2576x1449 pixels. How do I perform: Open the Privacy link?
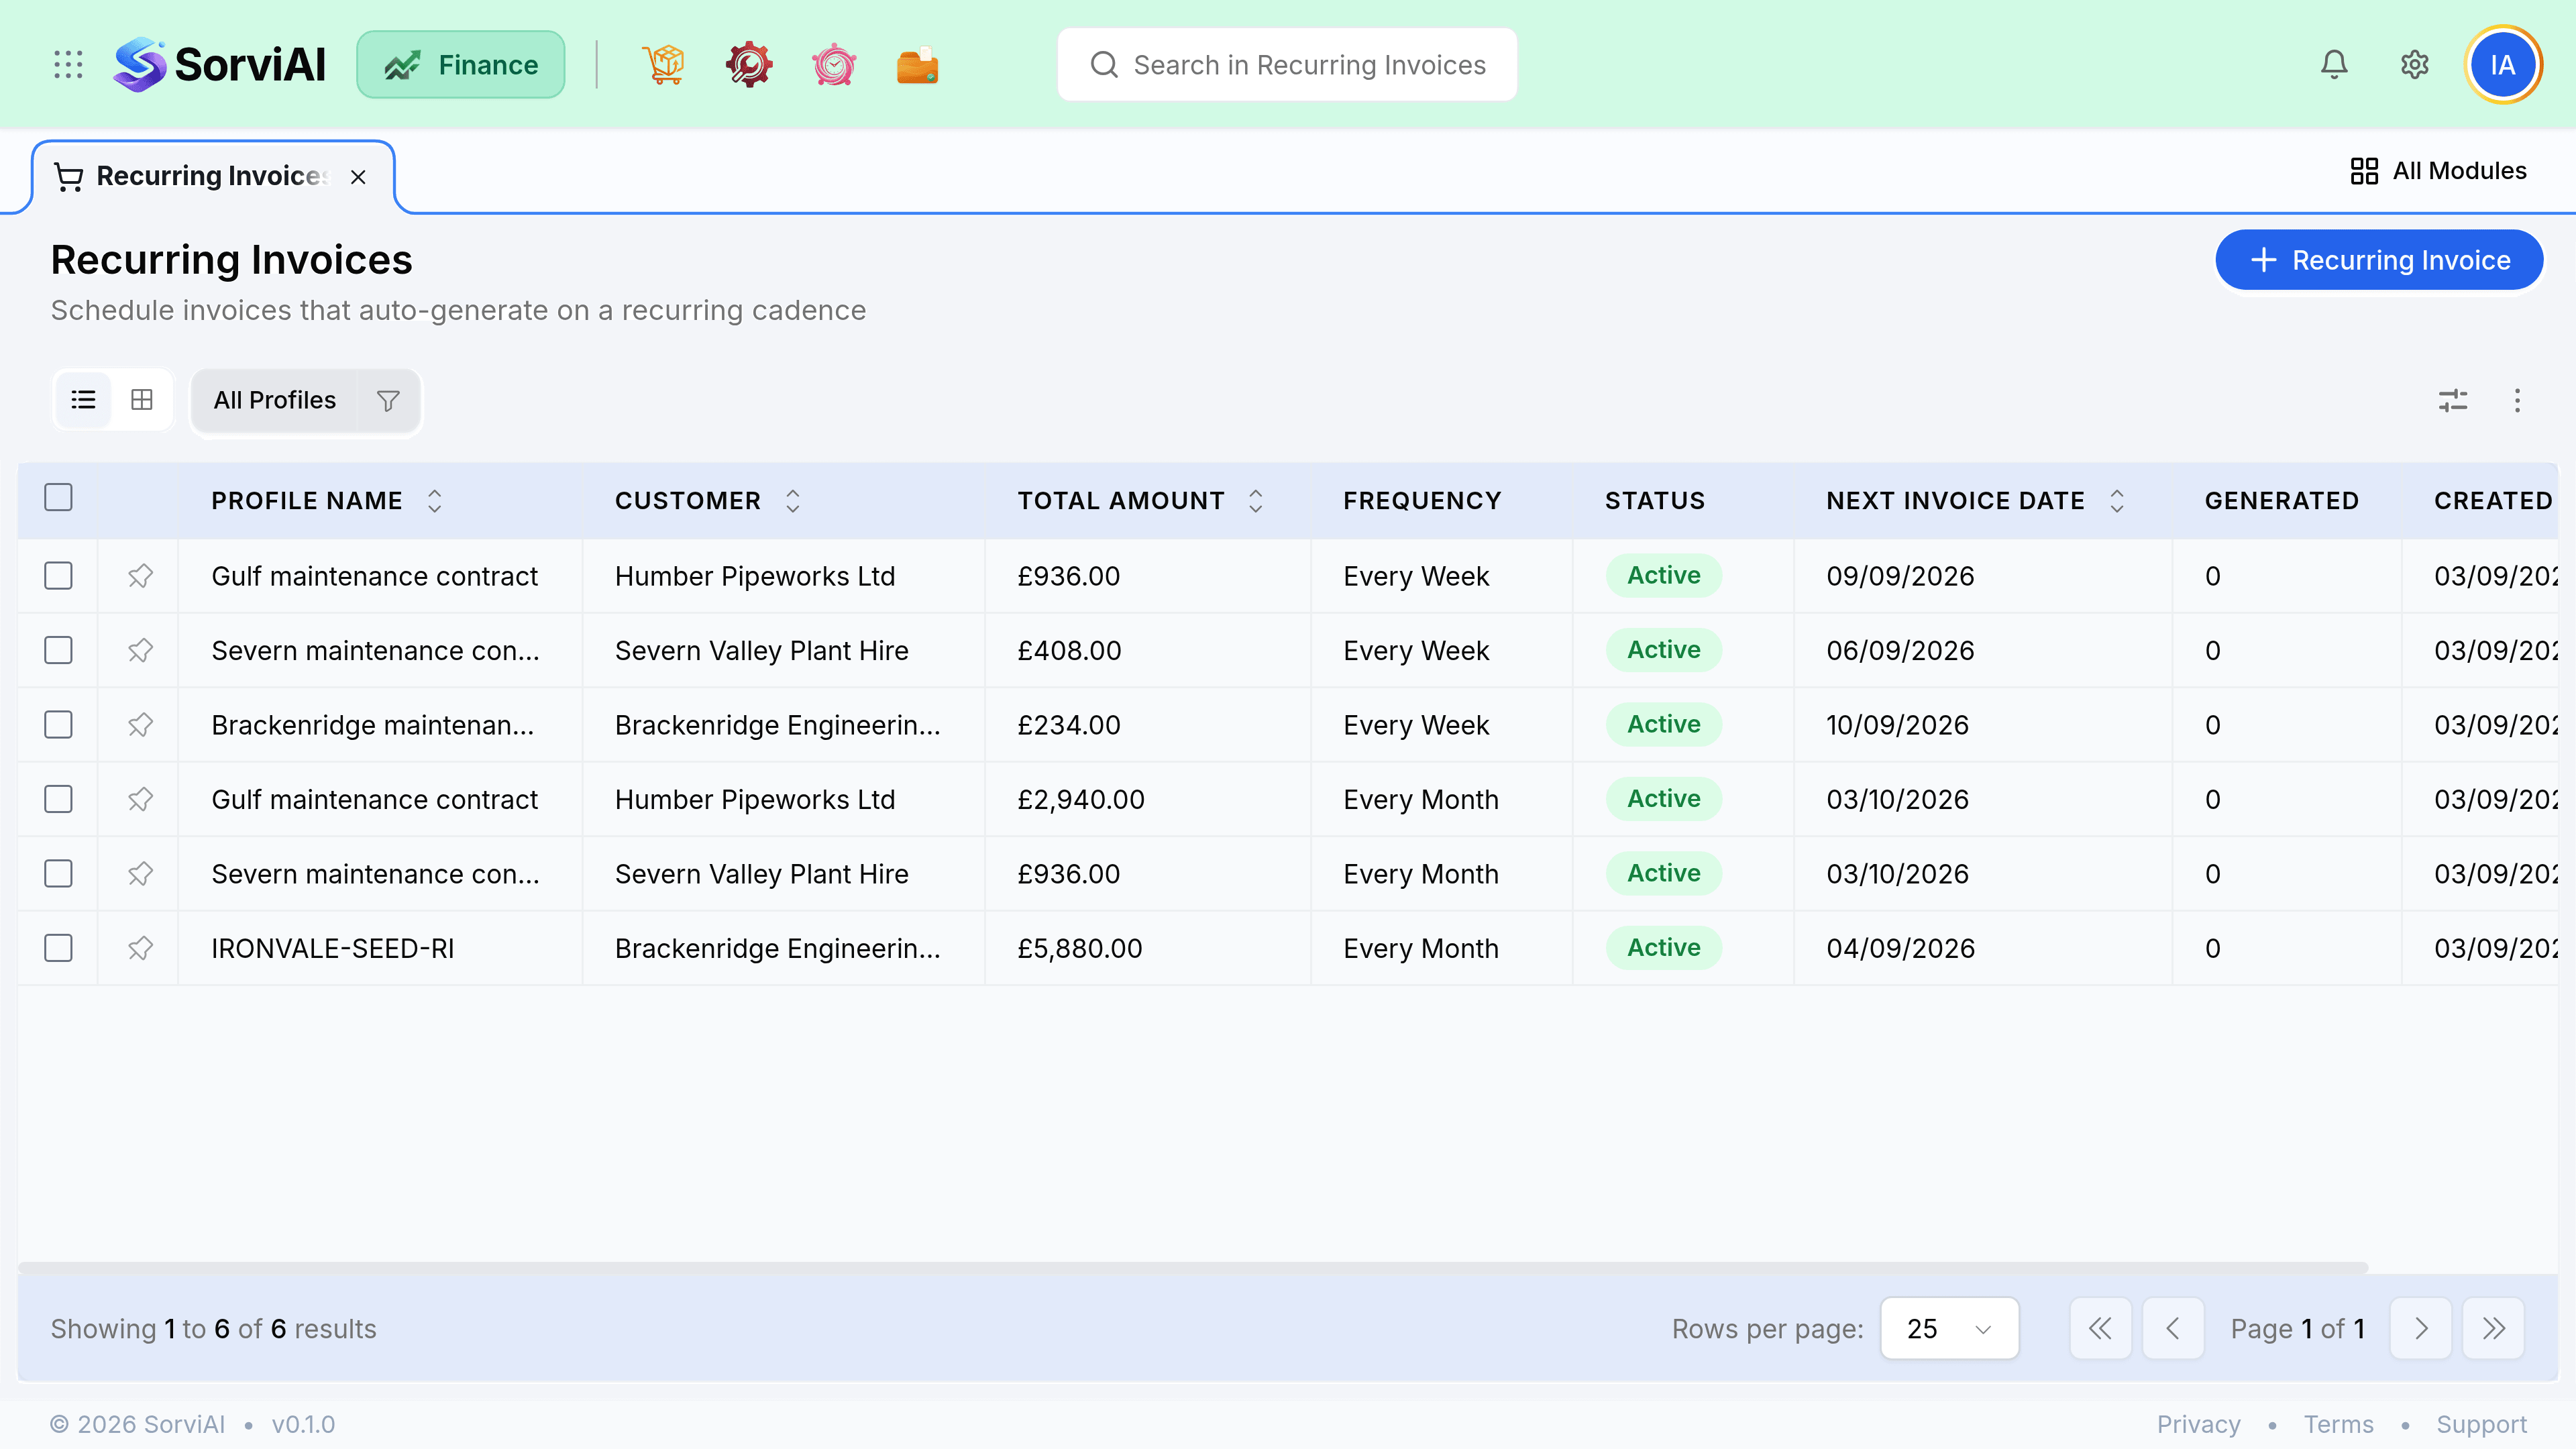2198,1424
